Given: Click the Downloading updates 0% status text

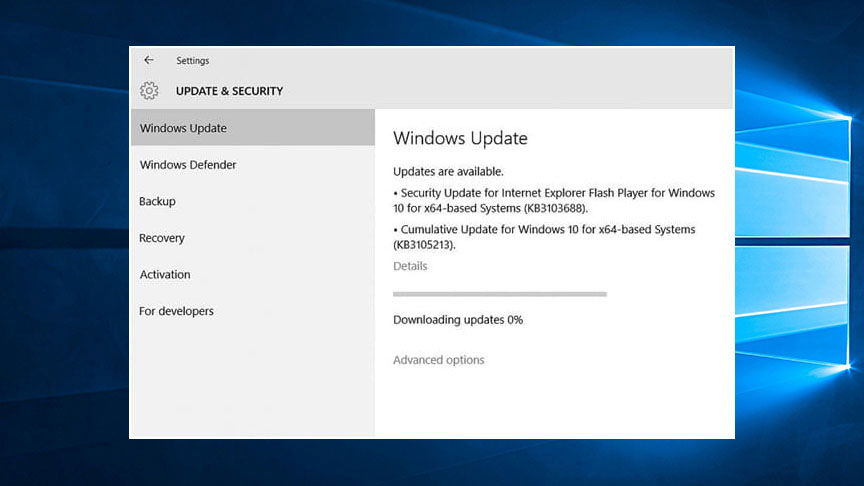Looking at the screenshot, I should (458, 320).
